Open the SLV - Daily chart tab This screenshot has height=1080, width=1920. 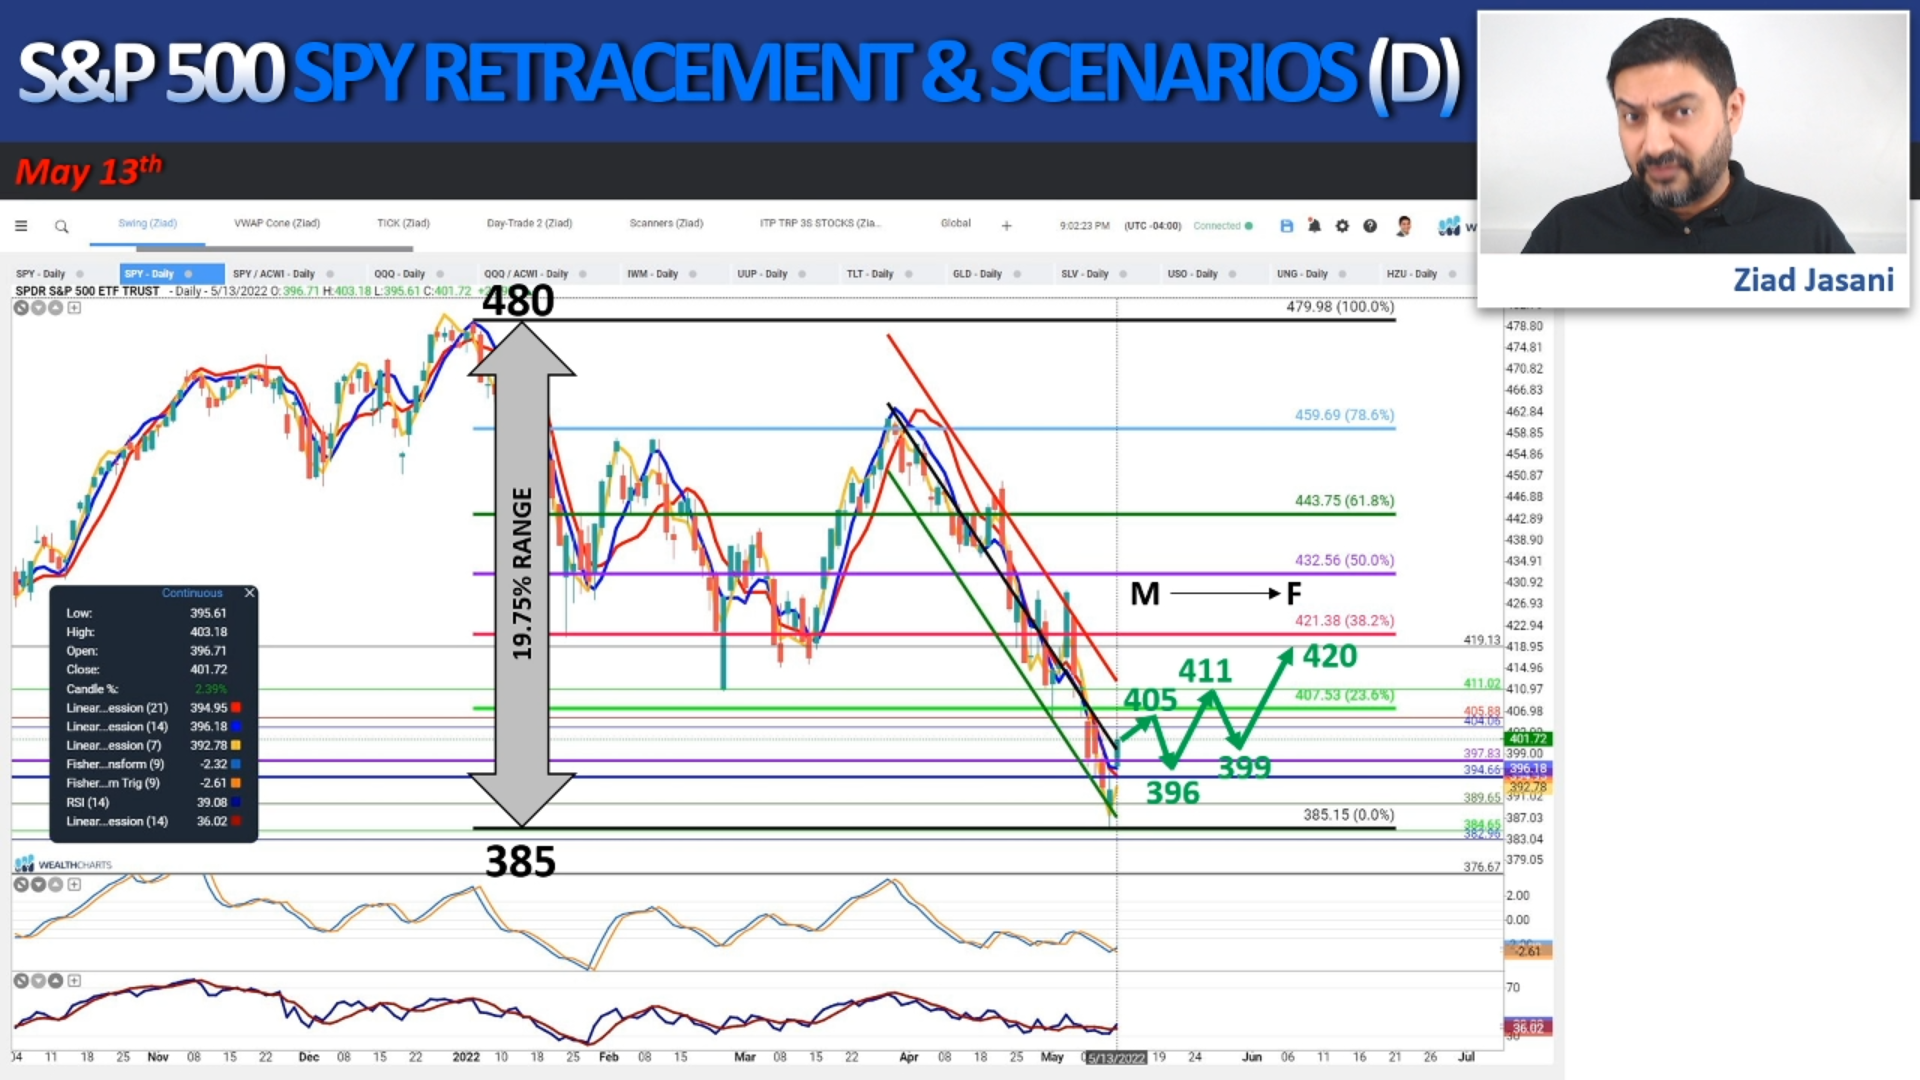tap(1085, 274)
